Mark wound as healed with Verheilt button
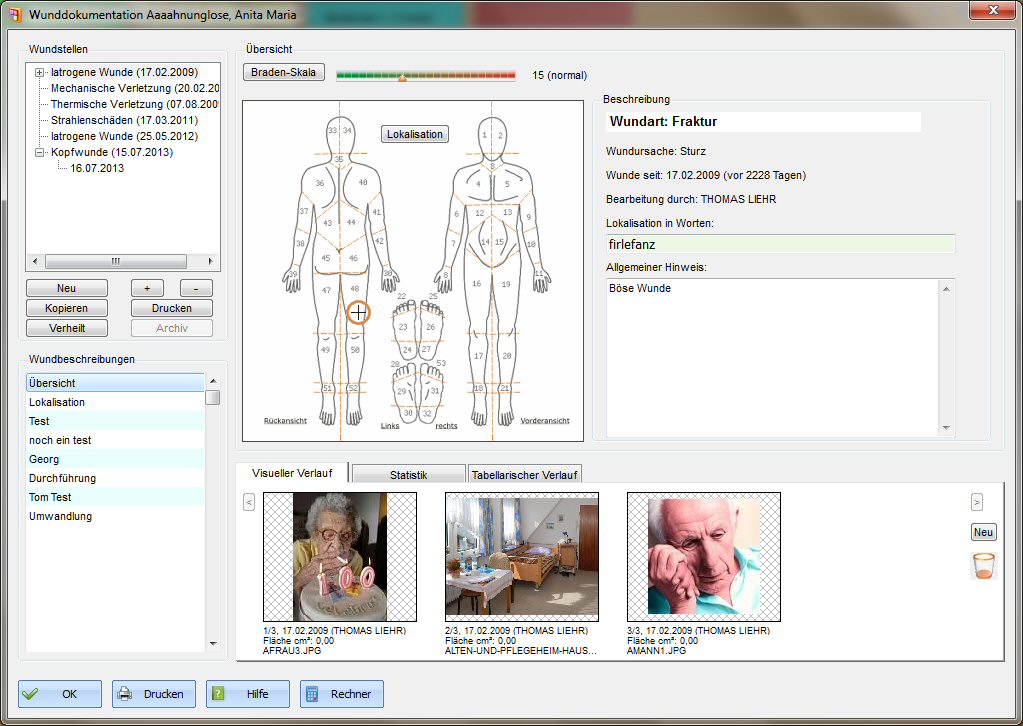 click(x=66, y=328)
